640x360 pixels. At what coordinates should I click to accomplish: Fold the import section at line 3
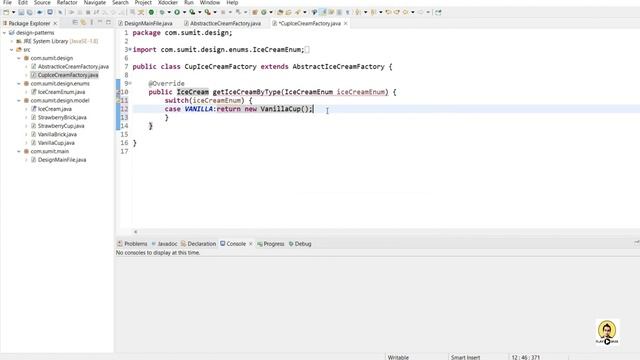click(130, 50)
